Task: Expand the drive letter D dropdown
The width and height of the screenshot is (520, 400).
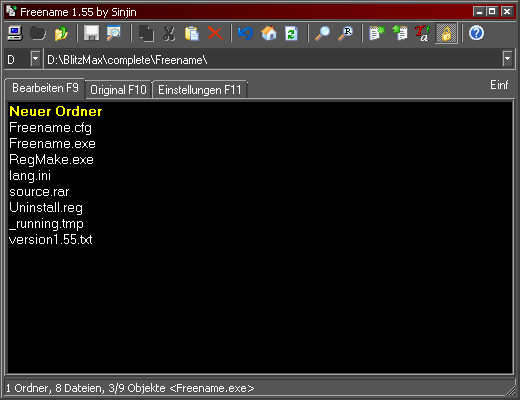Action: (35, 59)
